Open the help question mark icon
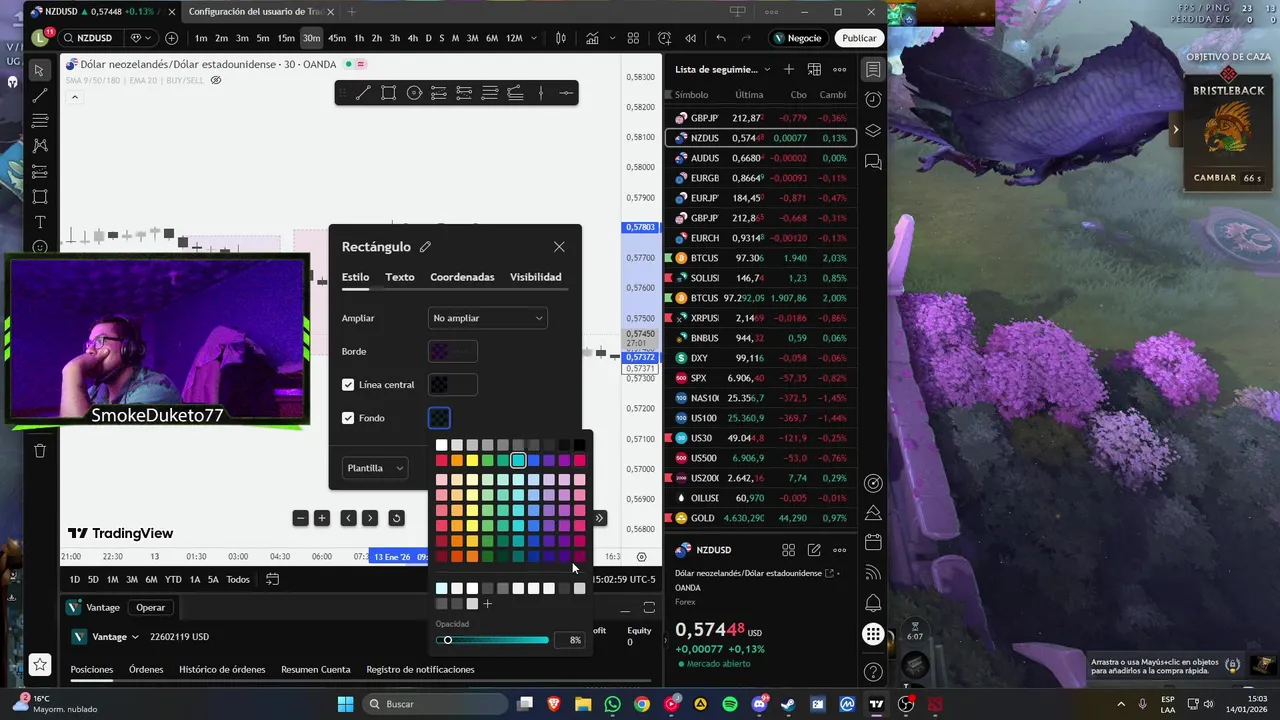This screenshot has width=1280, height=720. click(x=873, y=672)
